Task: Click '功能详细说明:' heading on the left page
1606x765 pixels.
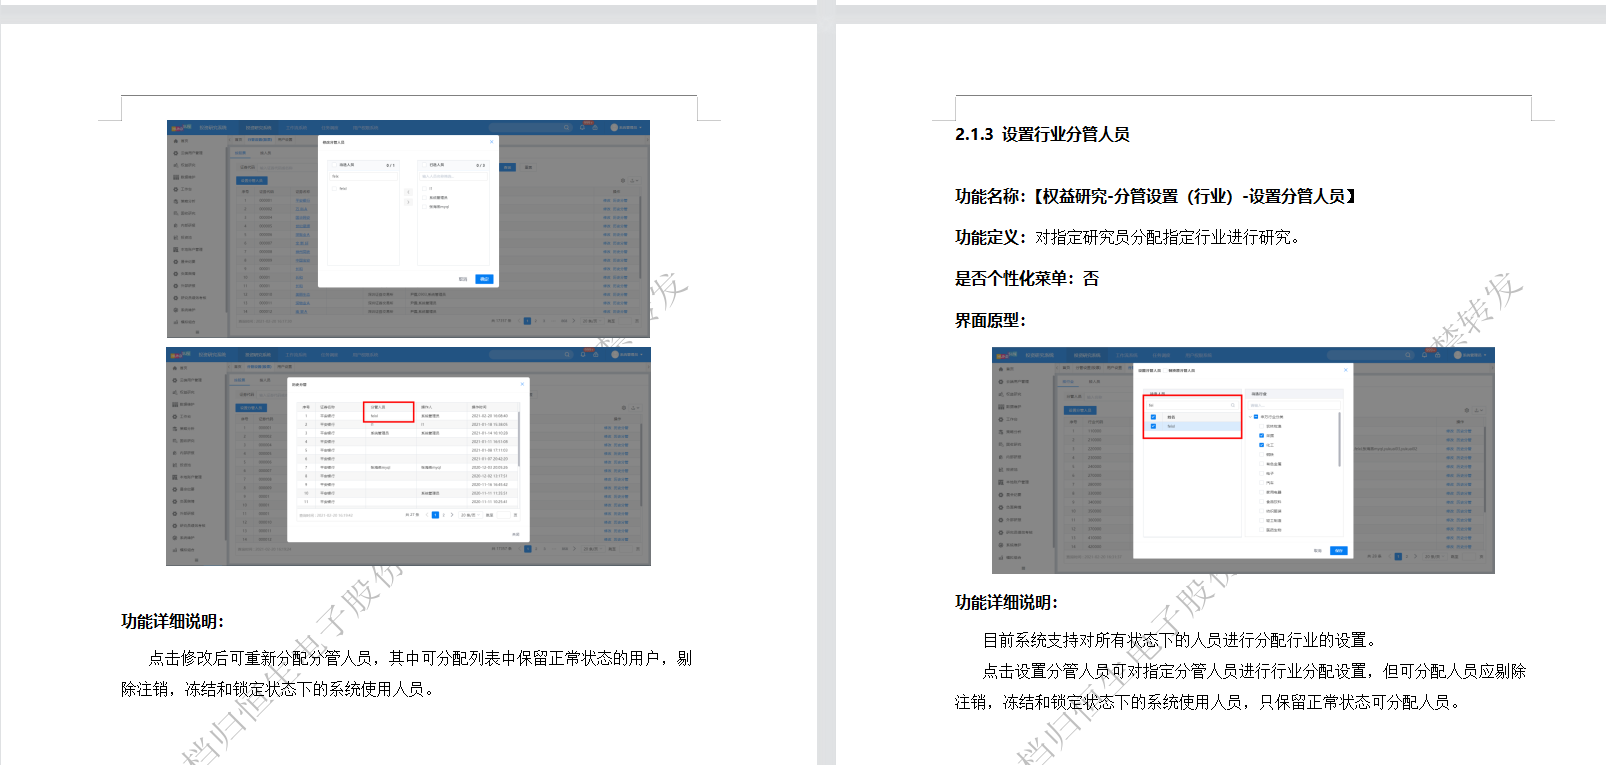Action: tap(173, 621)
